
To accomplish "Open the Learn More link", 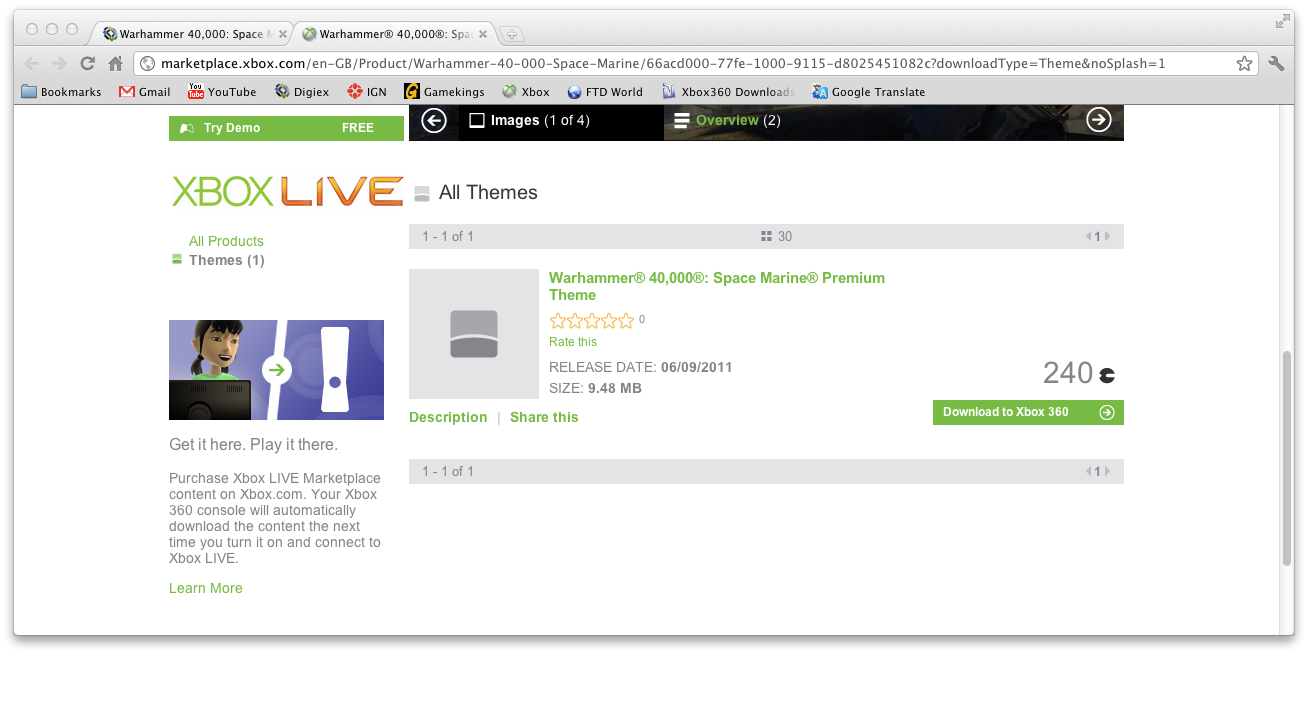I will [206, 588].
